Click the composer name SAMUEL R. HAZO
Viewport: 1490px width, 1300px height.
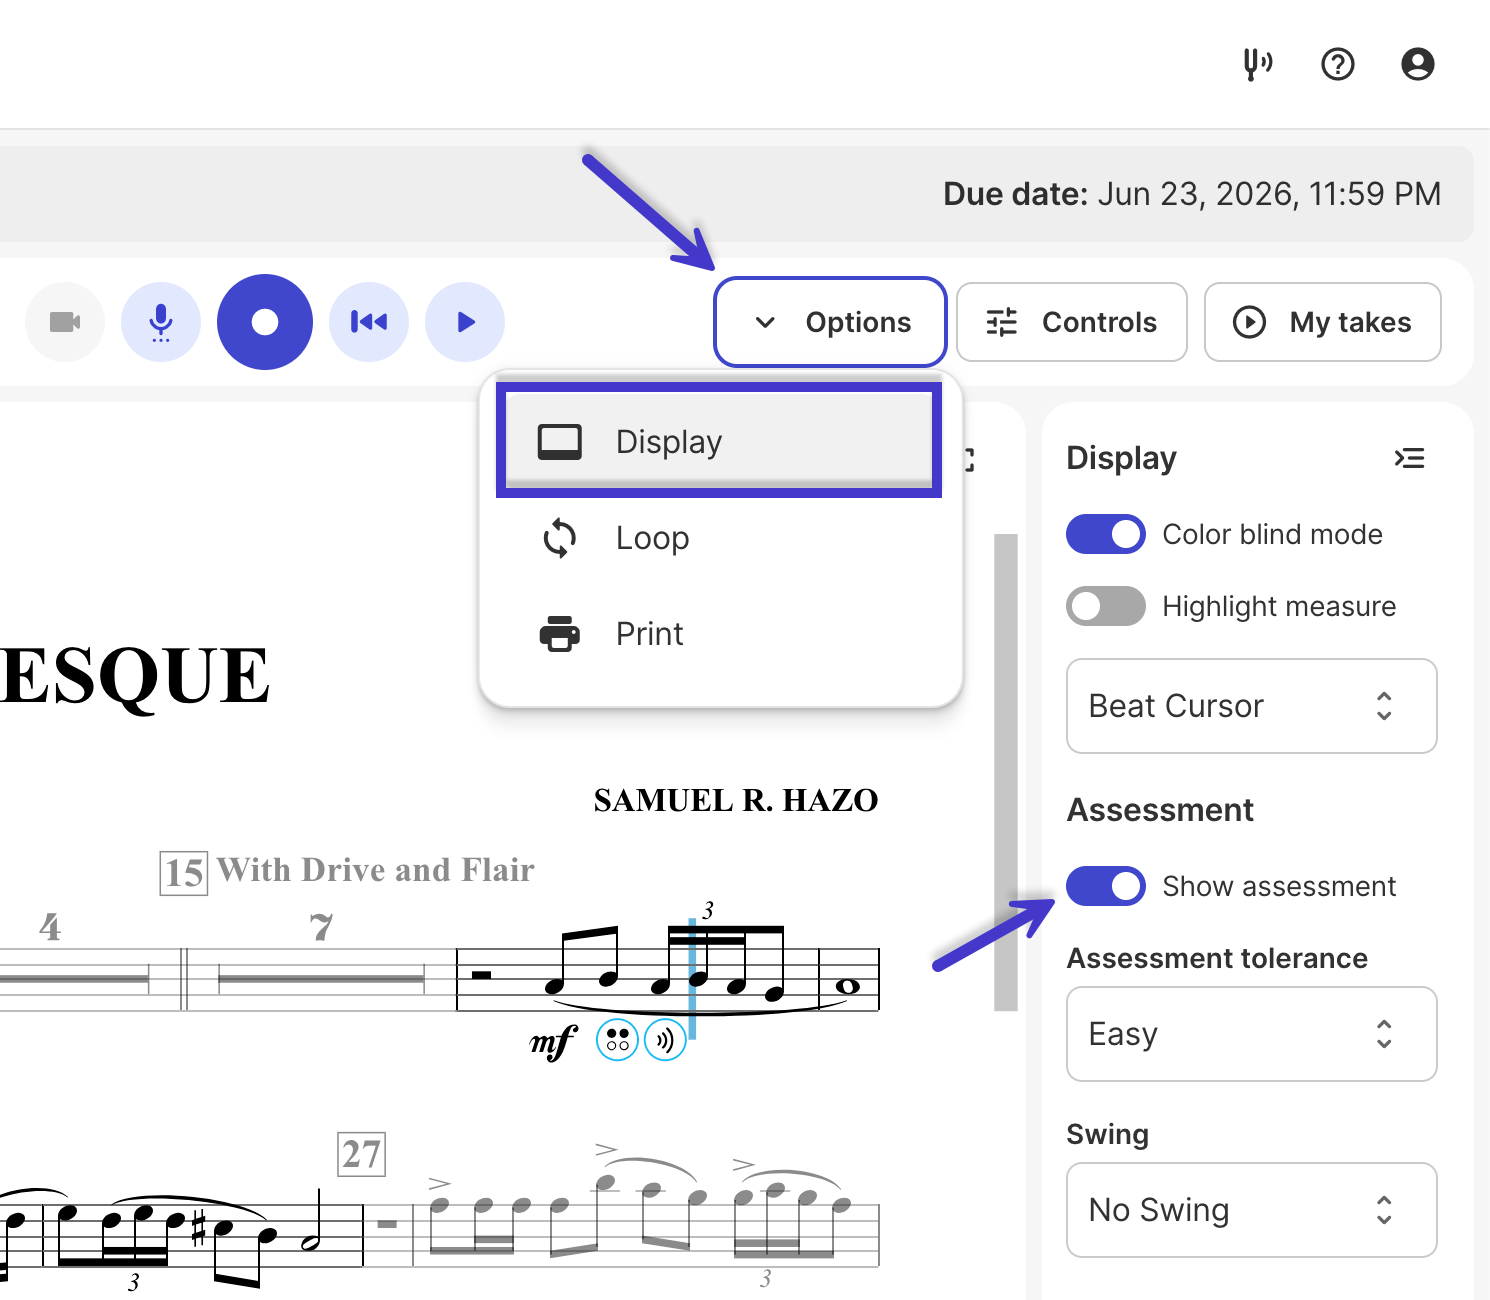tap(736, 801)
